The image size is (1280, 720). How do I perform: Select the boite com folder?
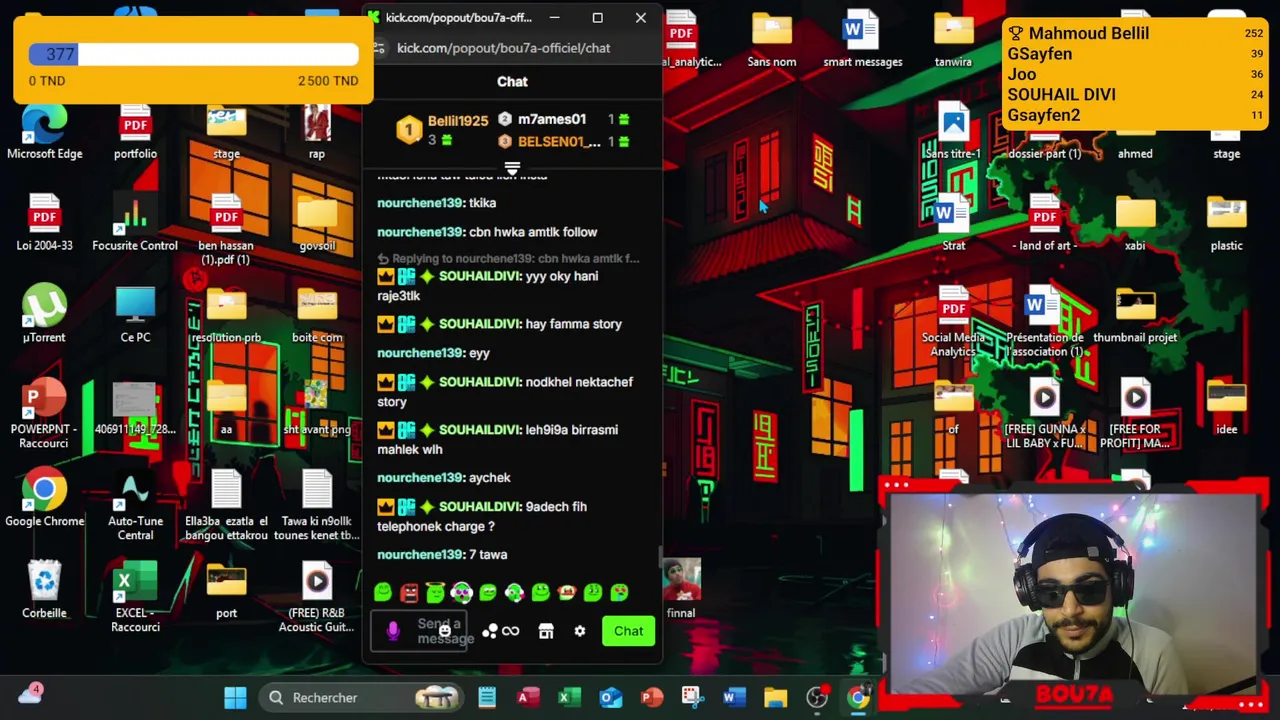(317, 316)
